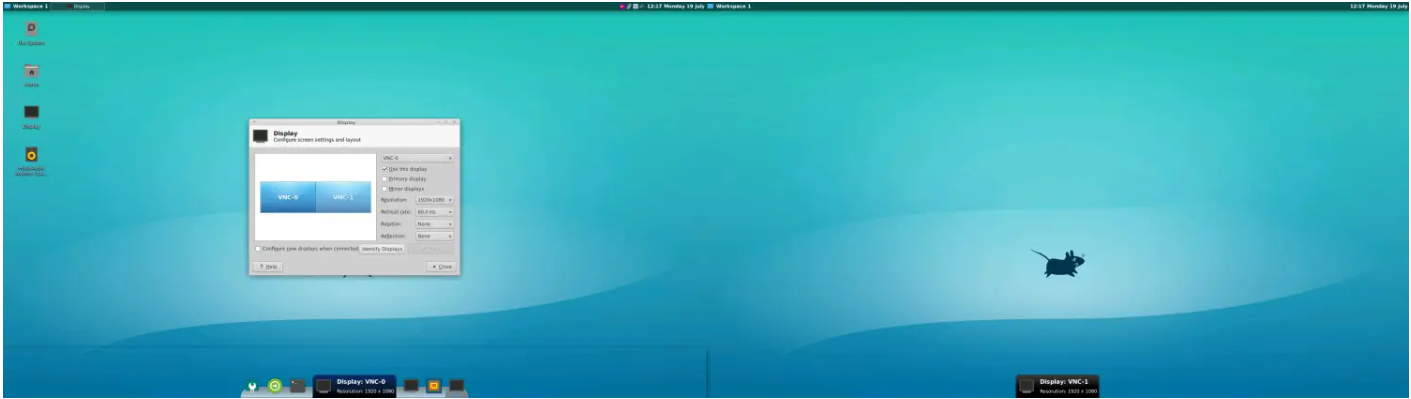Toggle Configure new displays when connected checkbox
The width and height of the screenshot is (1411, 399).
[x=258, y=248]
